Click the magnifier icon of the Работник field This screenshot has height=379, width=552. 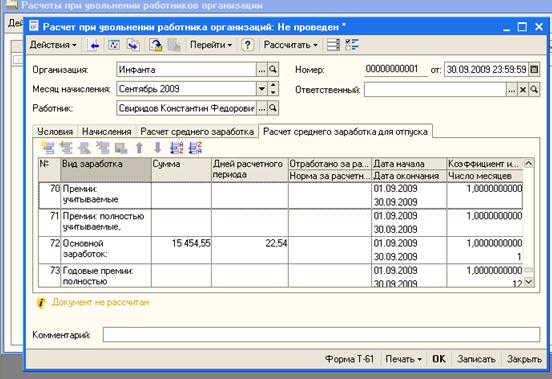[x=273, y=108]
